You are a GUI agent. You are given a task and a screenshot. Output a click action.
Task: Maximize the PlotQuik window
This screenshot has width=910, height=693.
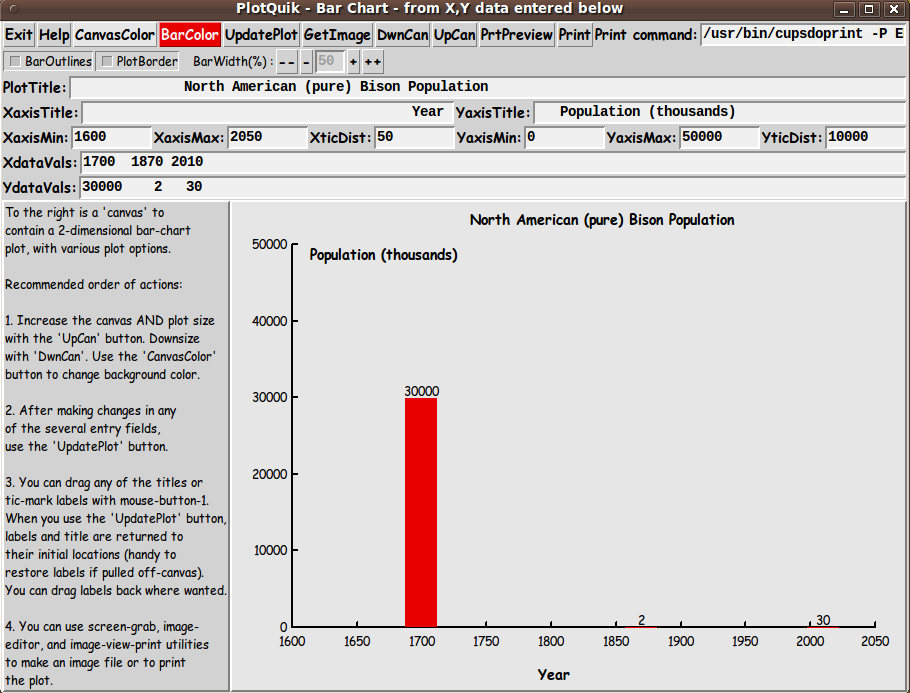click(x=869, y=9)
